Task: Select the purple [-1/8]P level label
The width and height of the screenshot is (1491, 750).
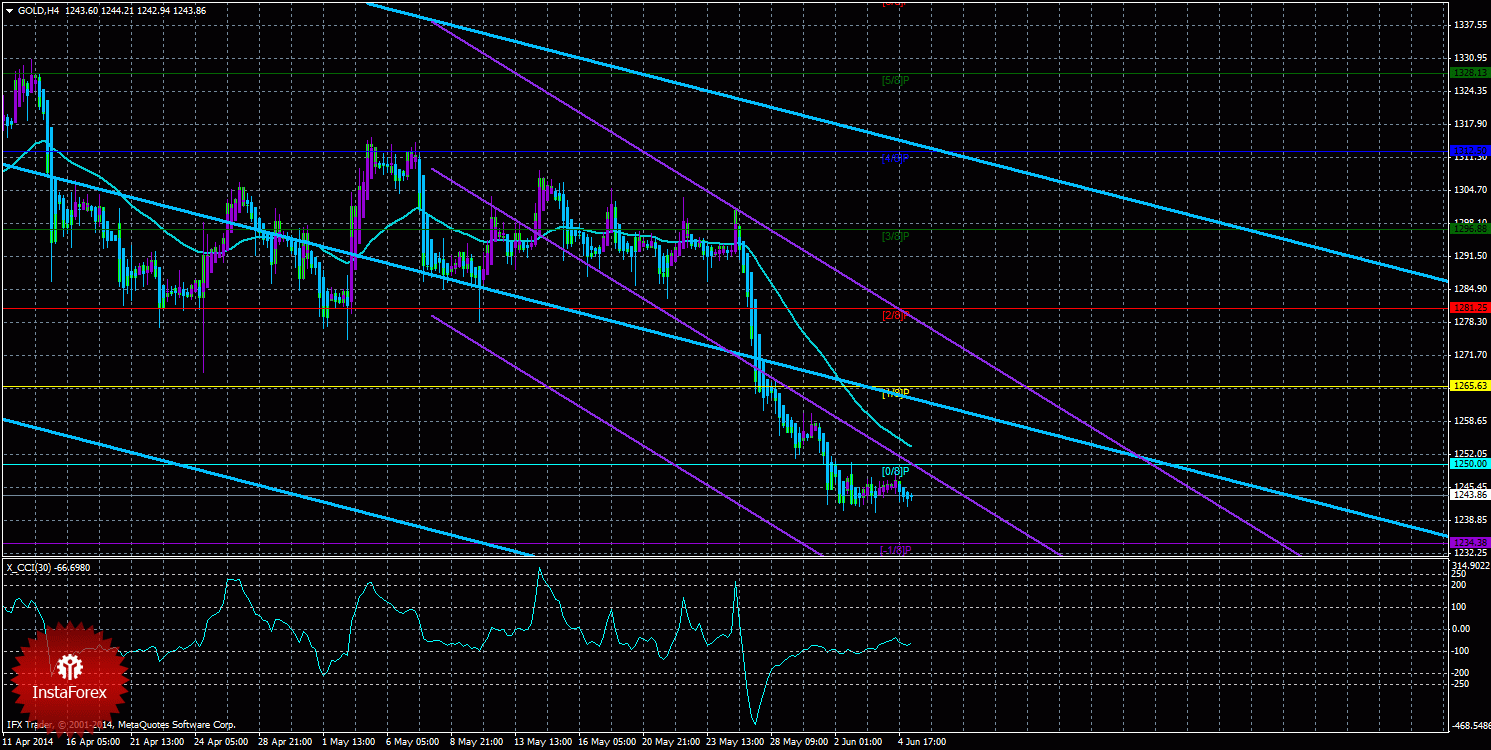Action: (896, 549)
